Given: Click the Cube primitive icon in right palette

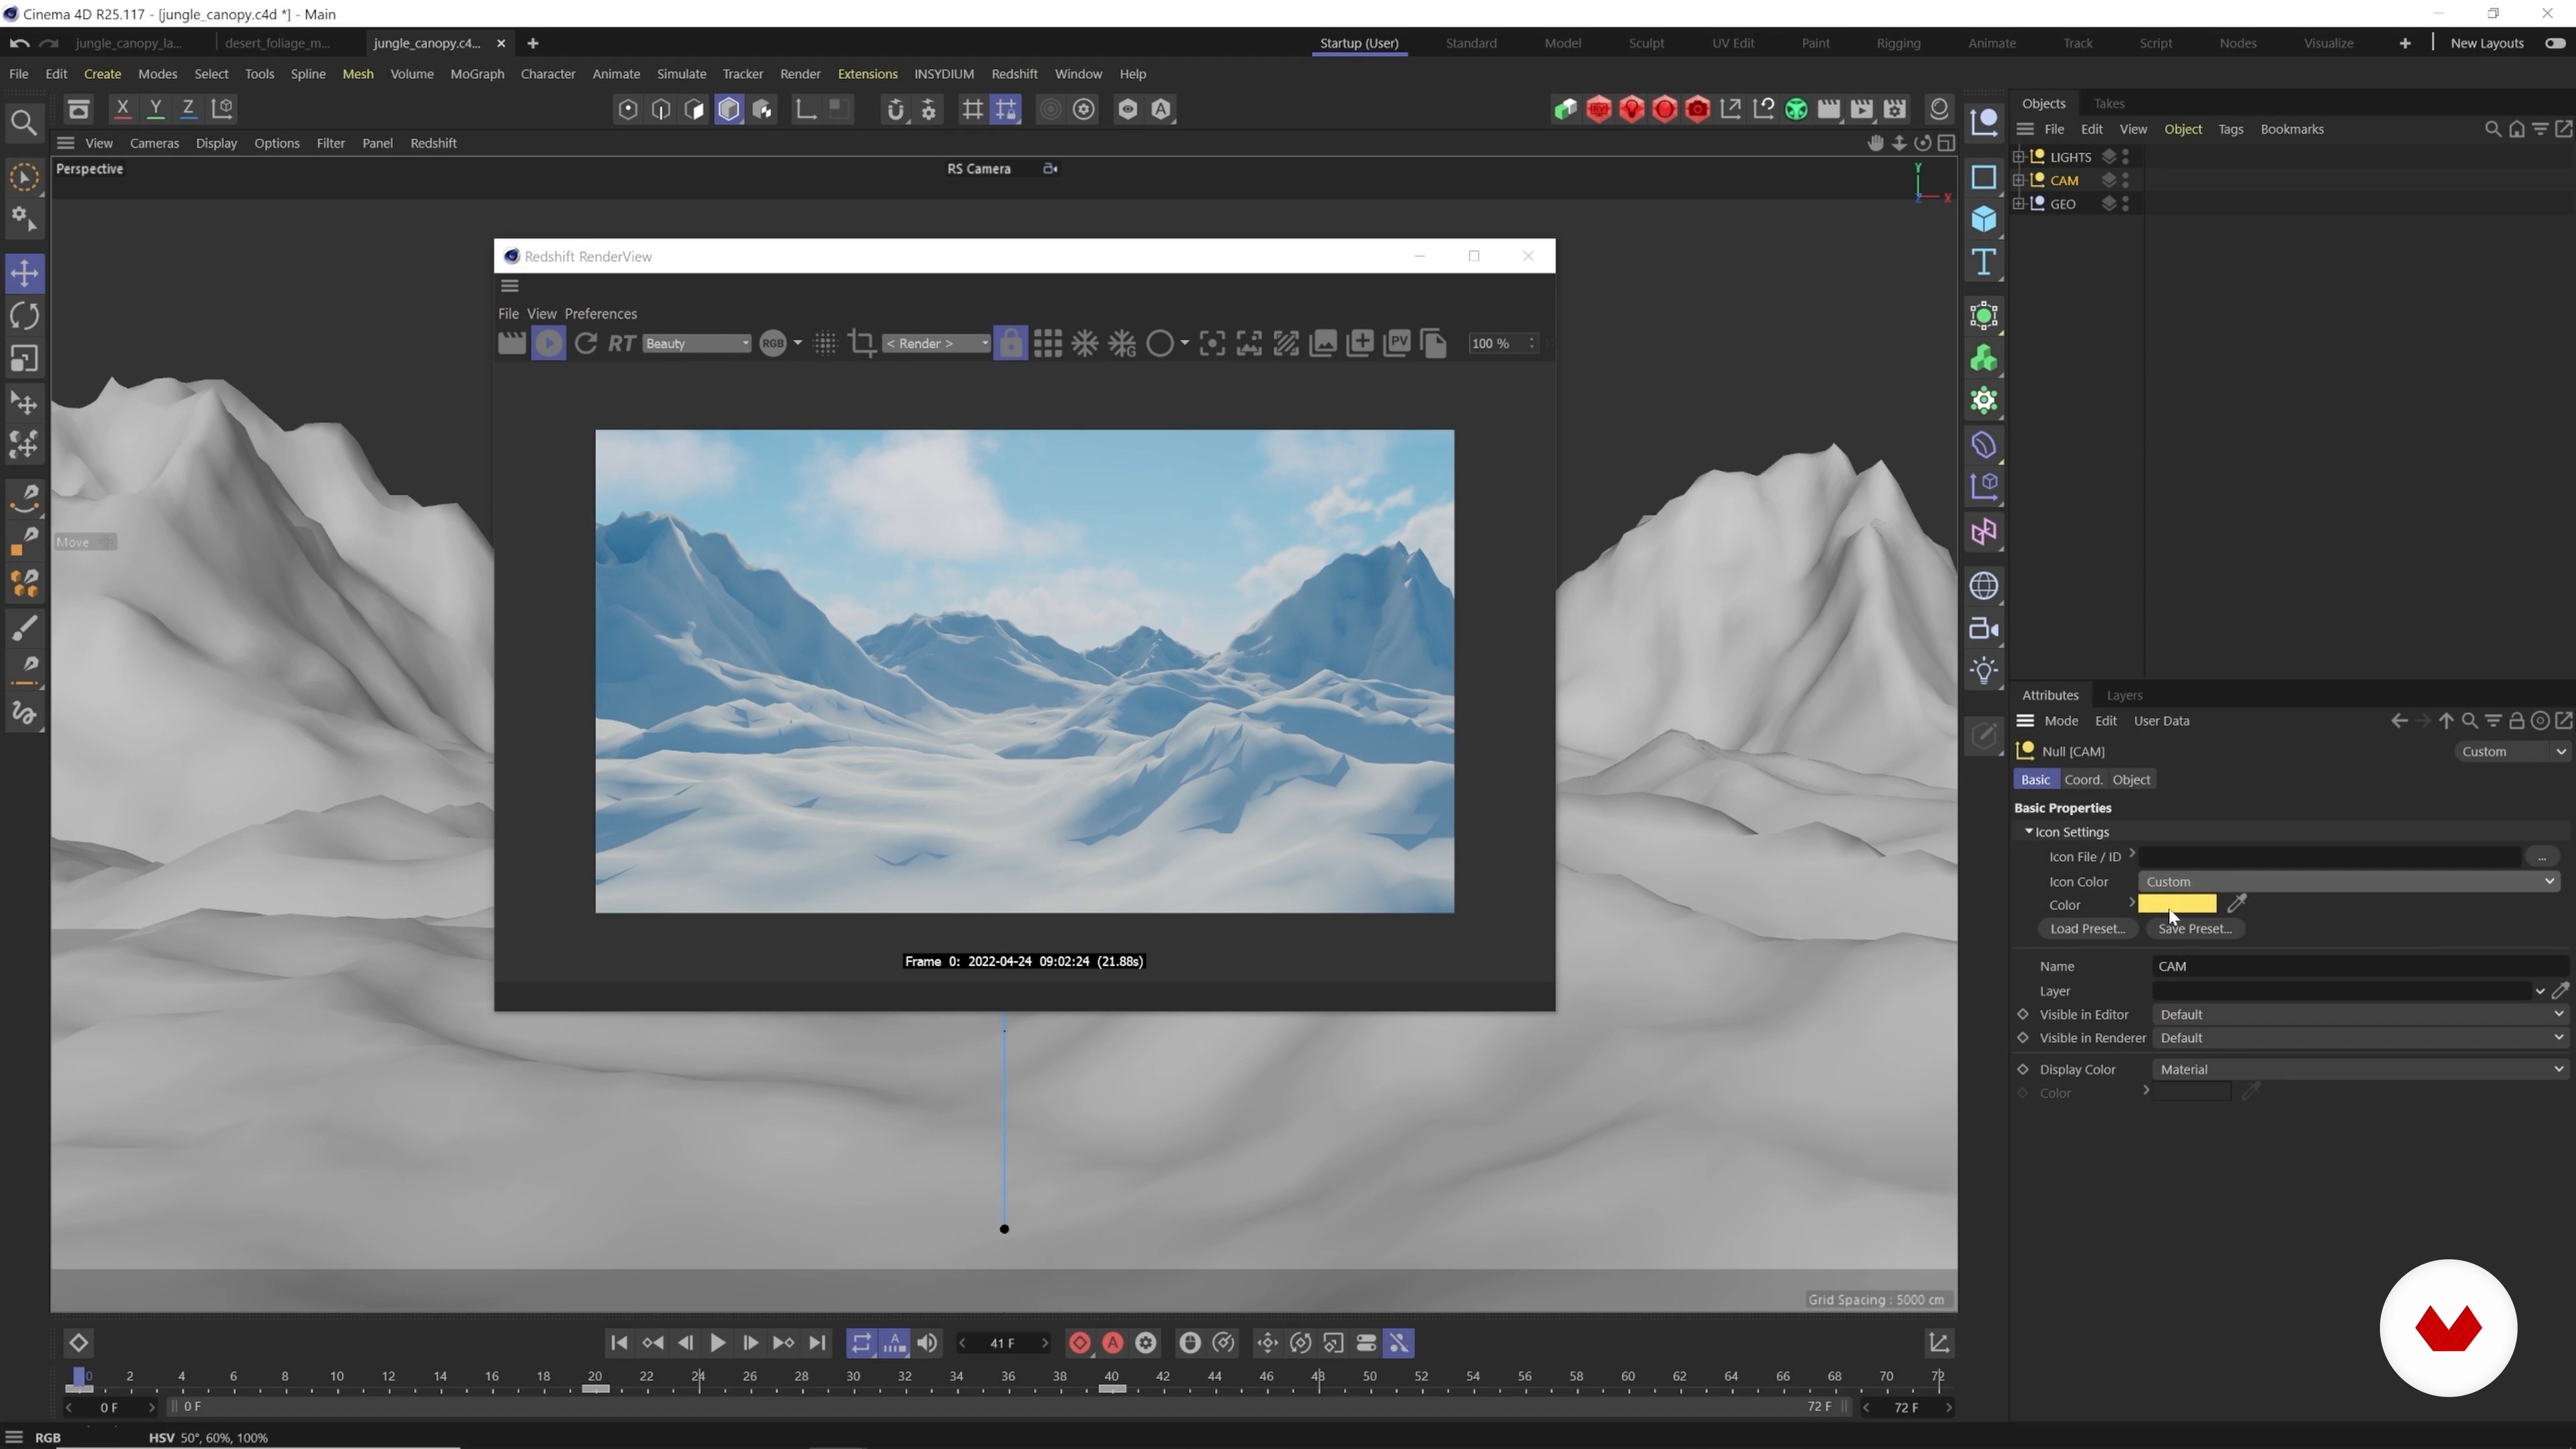Looking at the screenshot, I should [1983, 220].
